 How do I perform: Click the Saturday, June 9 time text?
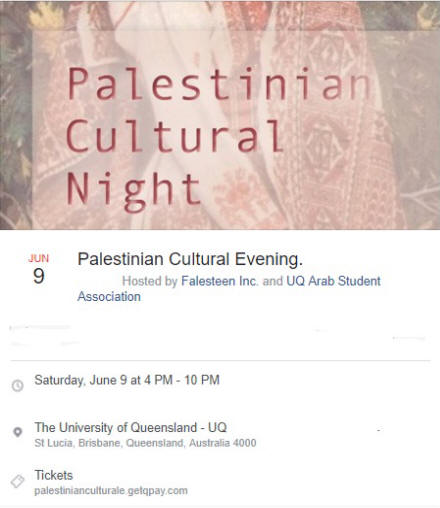tap(127, 380)
